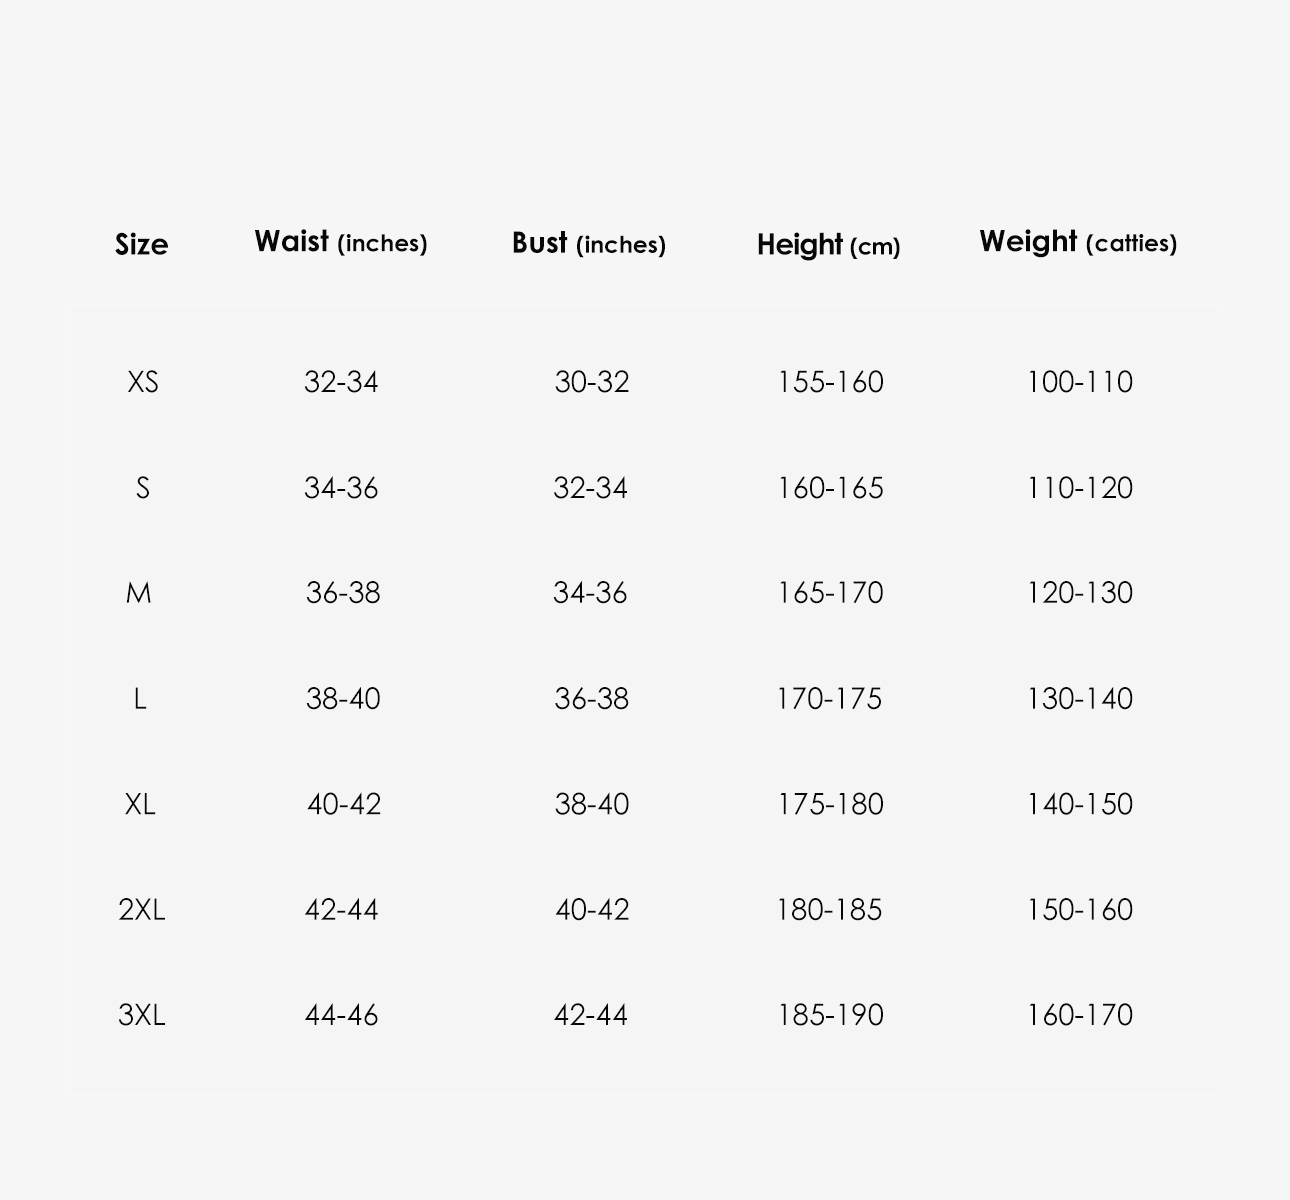Select the L size row label
Screen dimensions: 1290x1200
(x=140, y=698)
